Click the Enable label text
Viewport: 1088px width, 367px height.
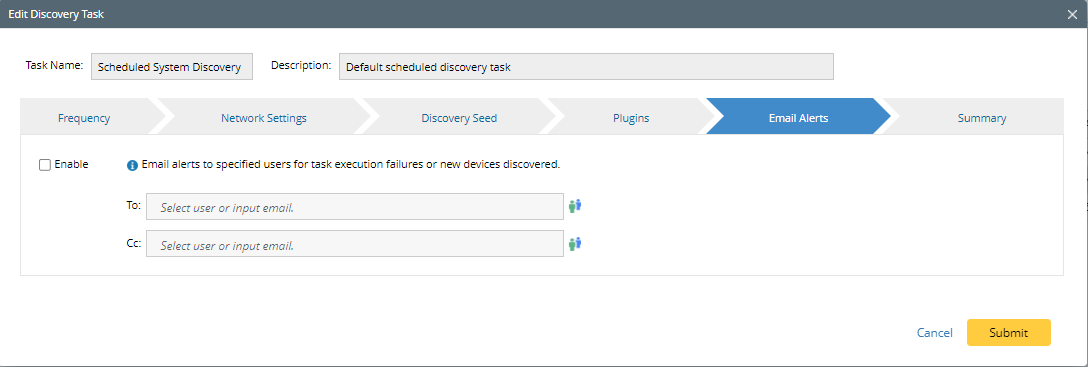pos(71,165)
